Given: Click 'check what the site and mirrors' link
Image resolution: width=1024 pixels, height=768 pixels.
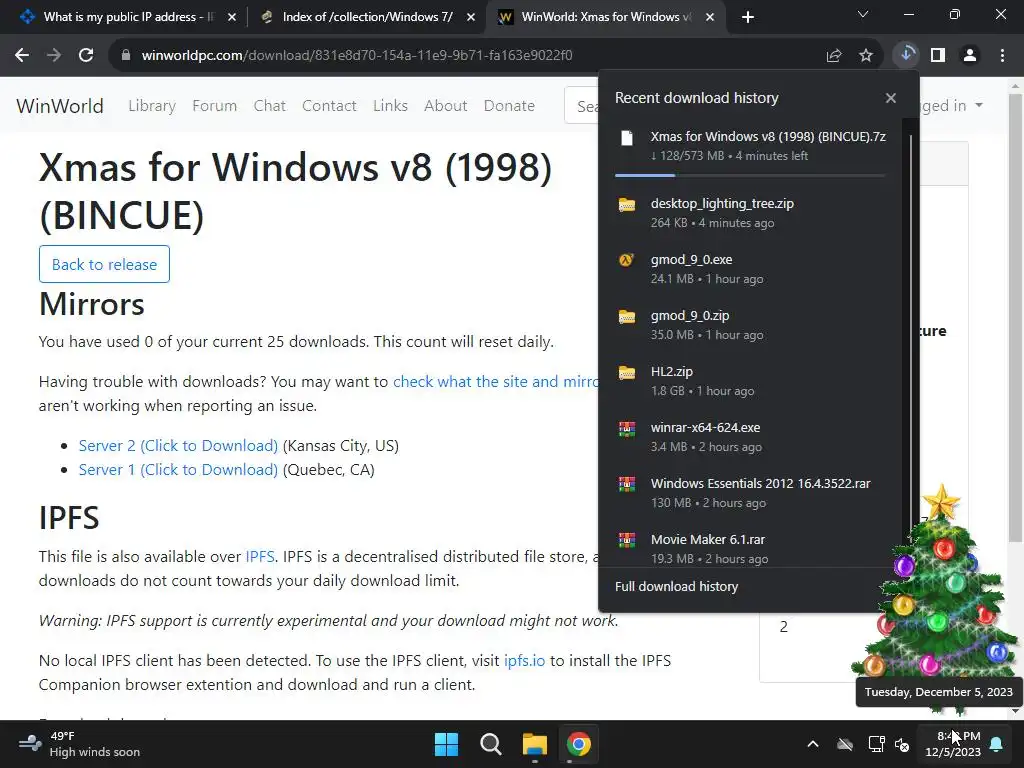Looking at the screenshot, I should 495,381.
